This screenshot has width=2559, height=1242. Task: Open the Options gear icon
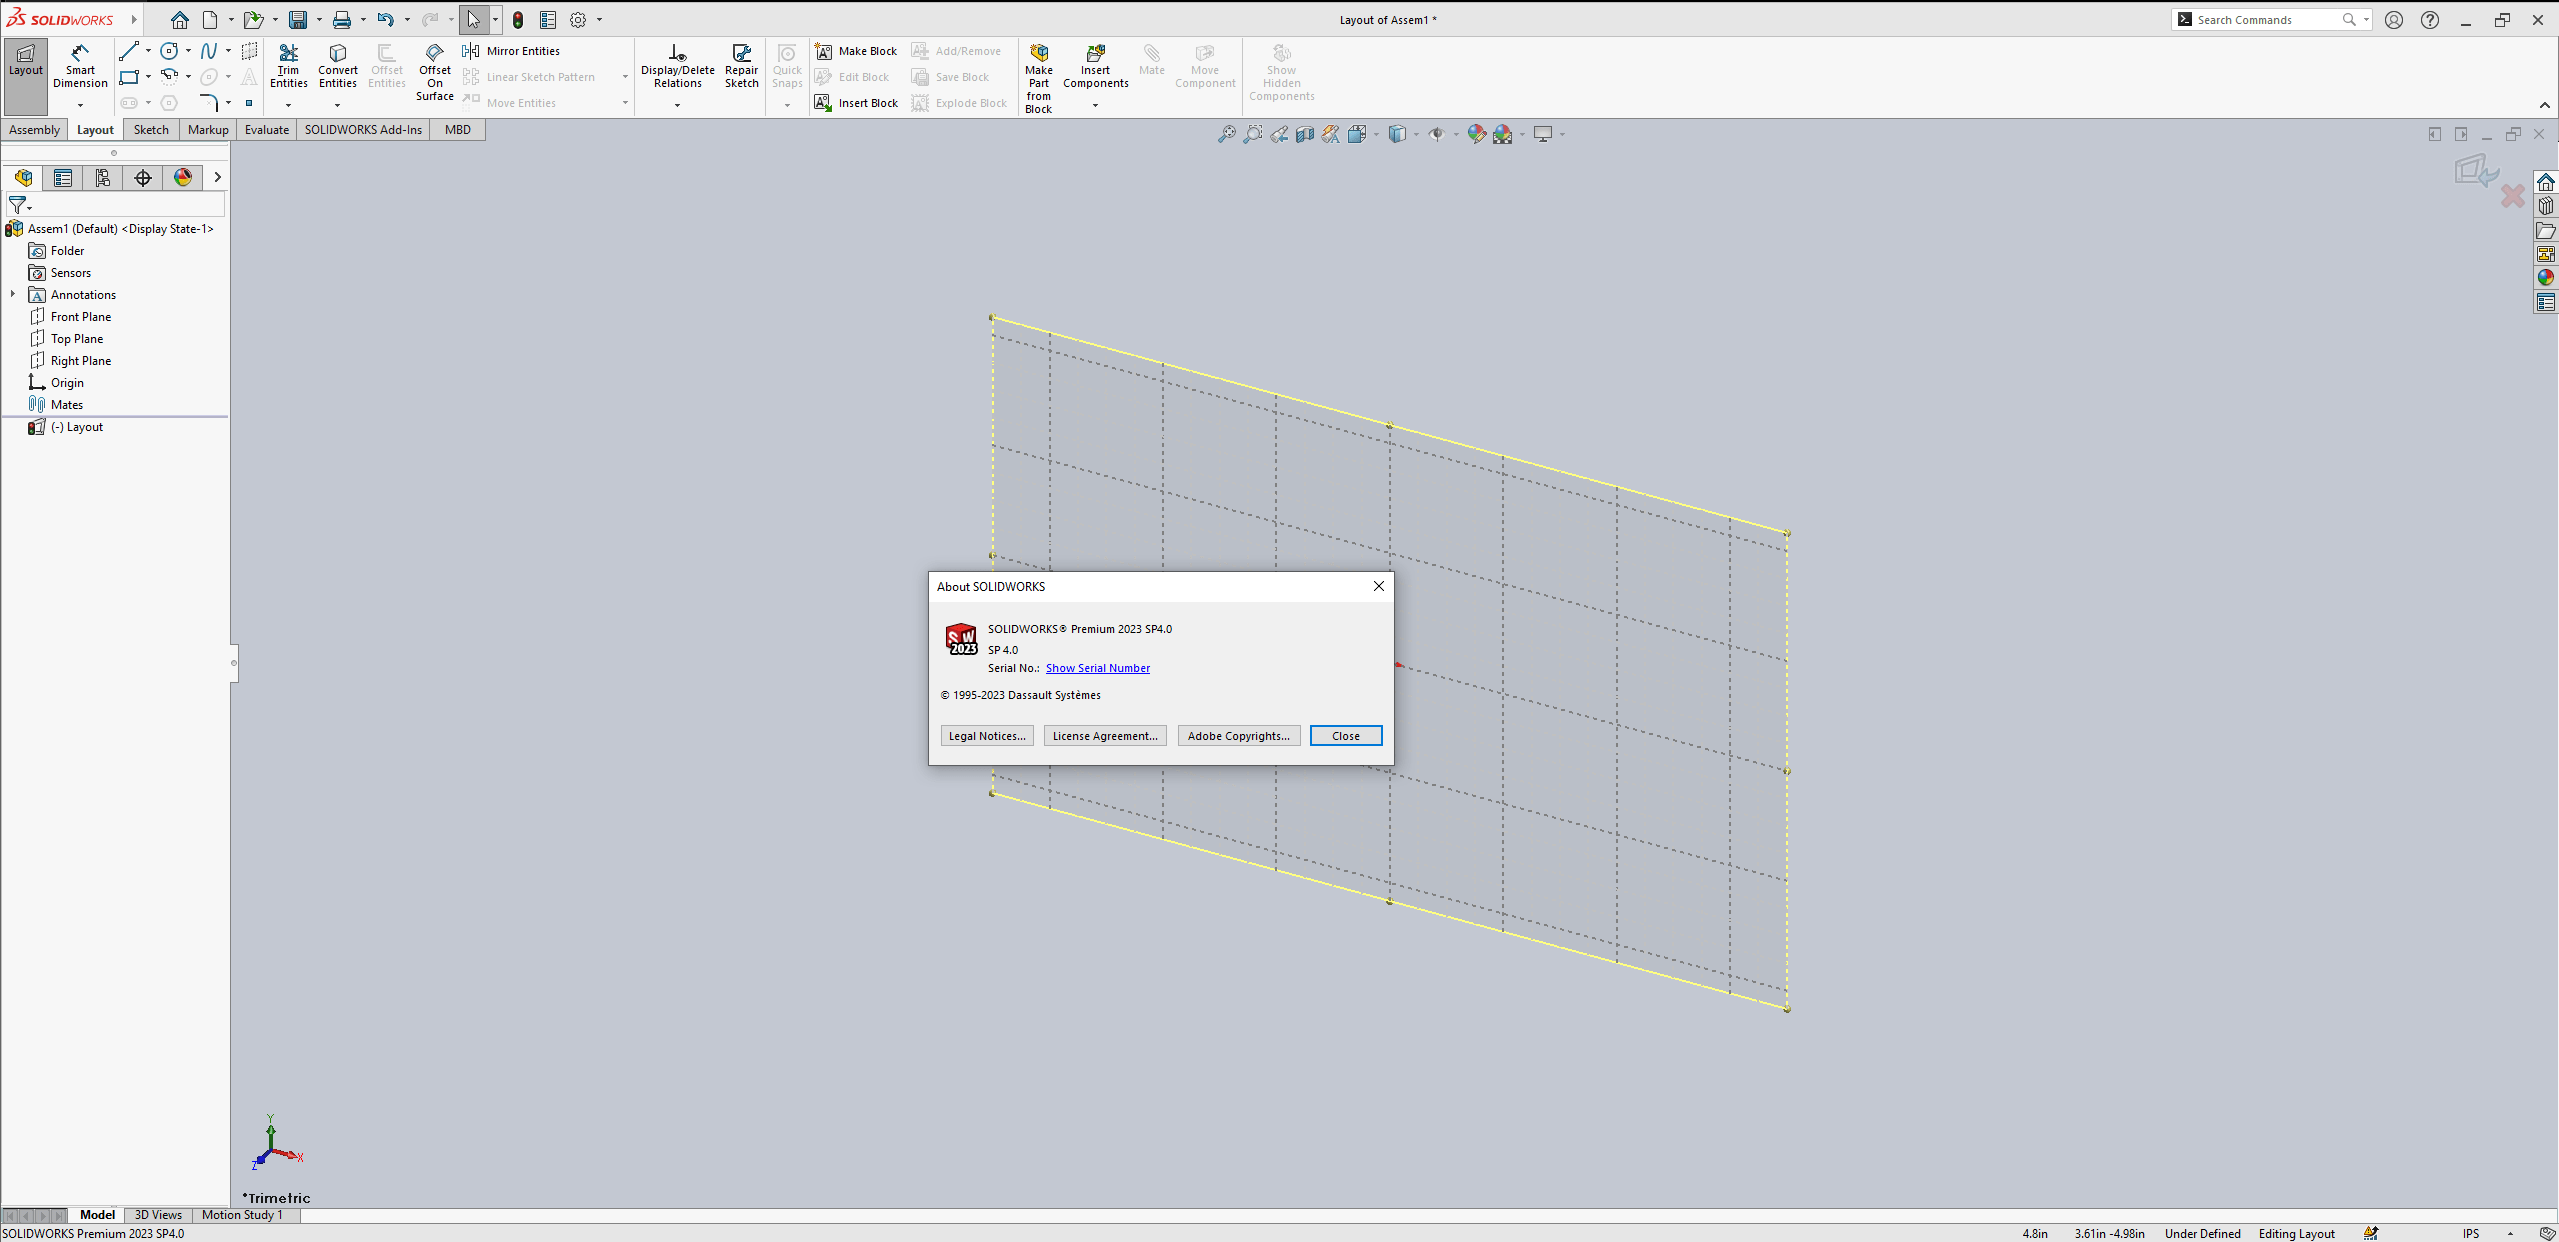[578, 20]
